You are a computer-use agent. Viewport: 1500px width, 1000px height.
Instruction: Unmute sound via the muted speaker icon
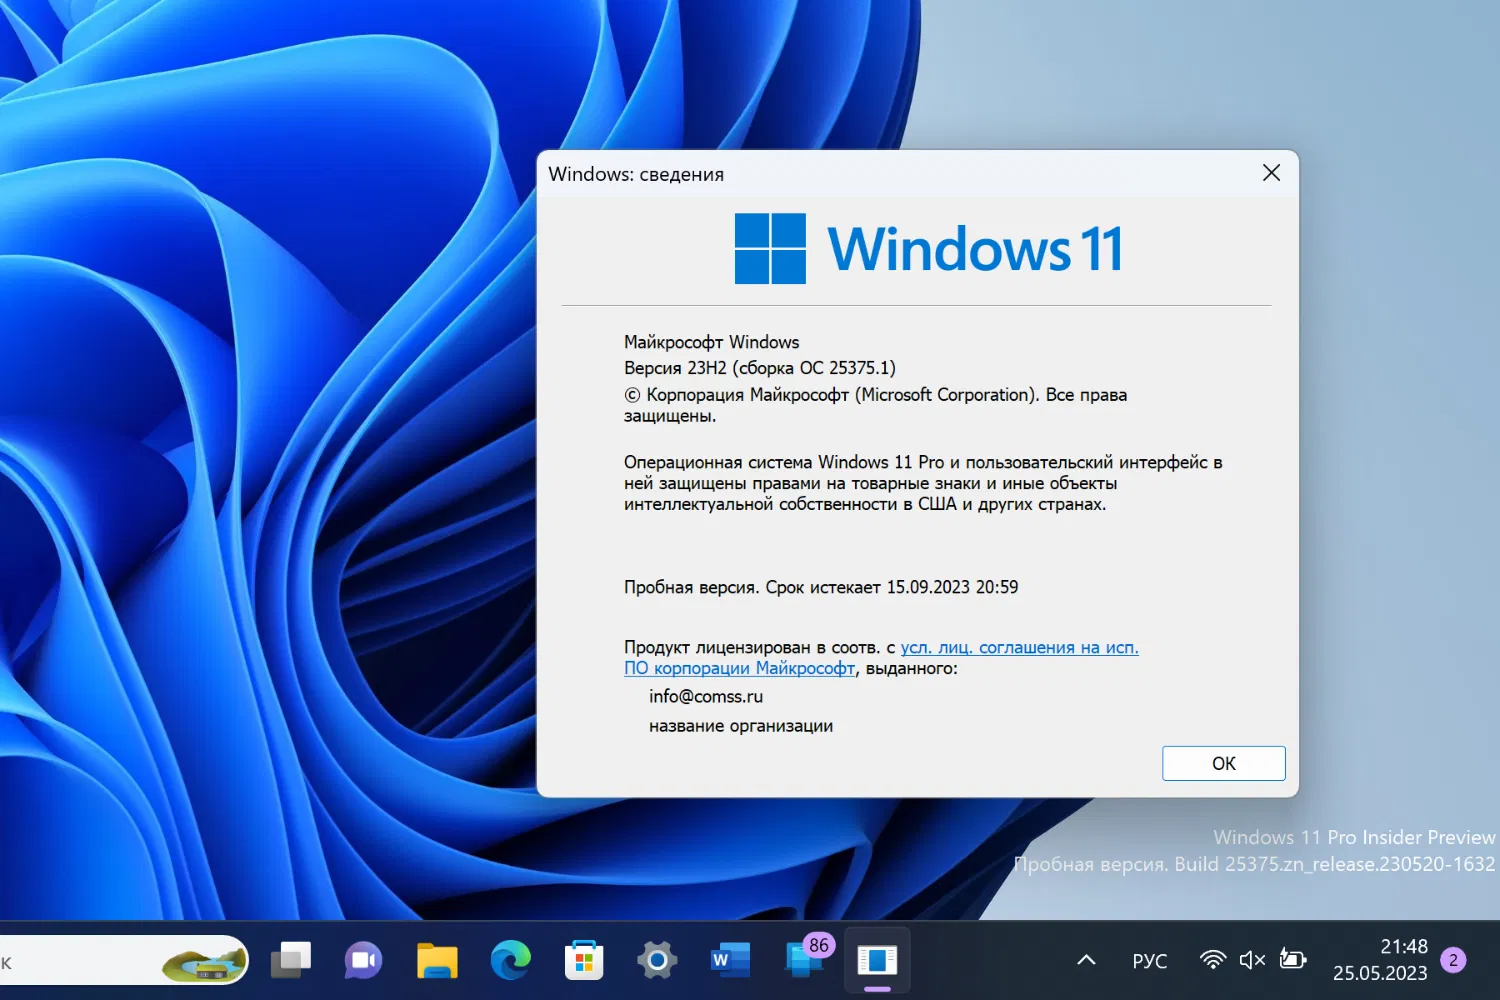point(1252,960)
